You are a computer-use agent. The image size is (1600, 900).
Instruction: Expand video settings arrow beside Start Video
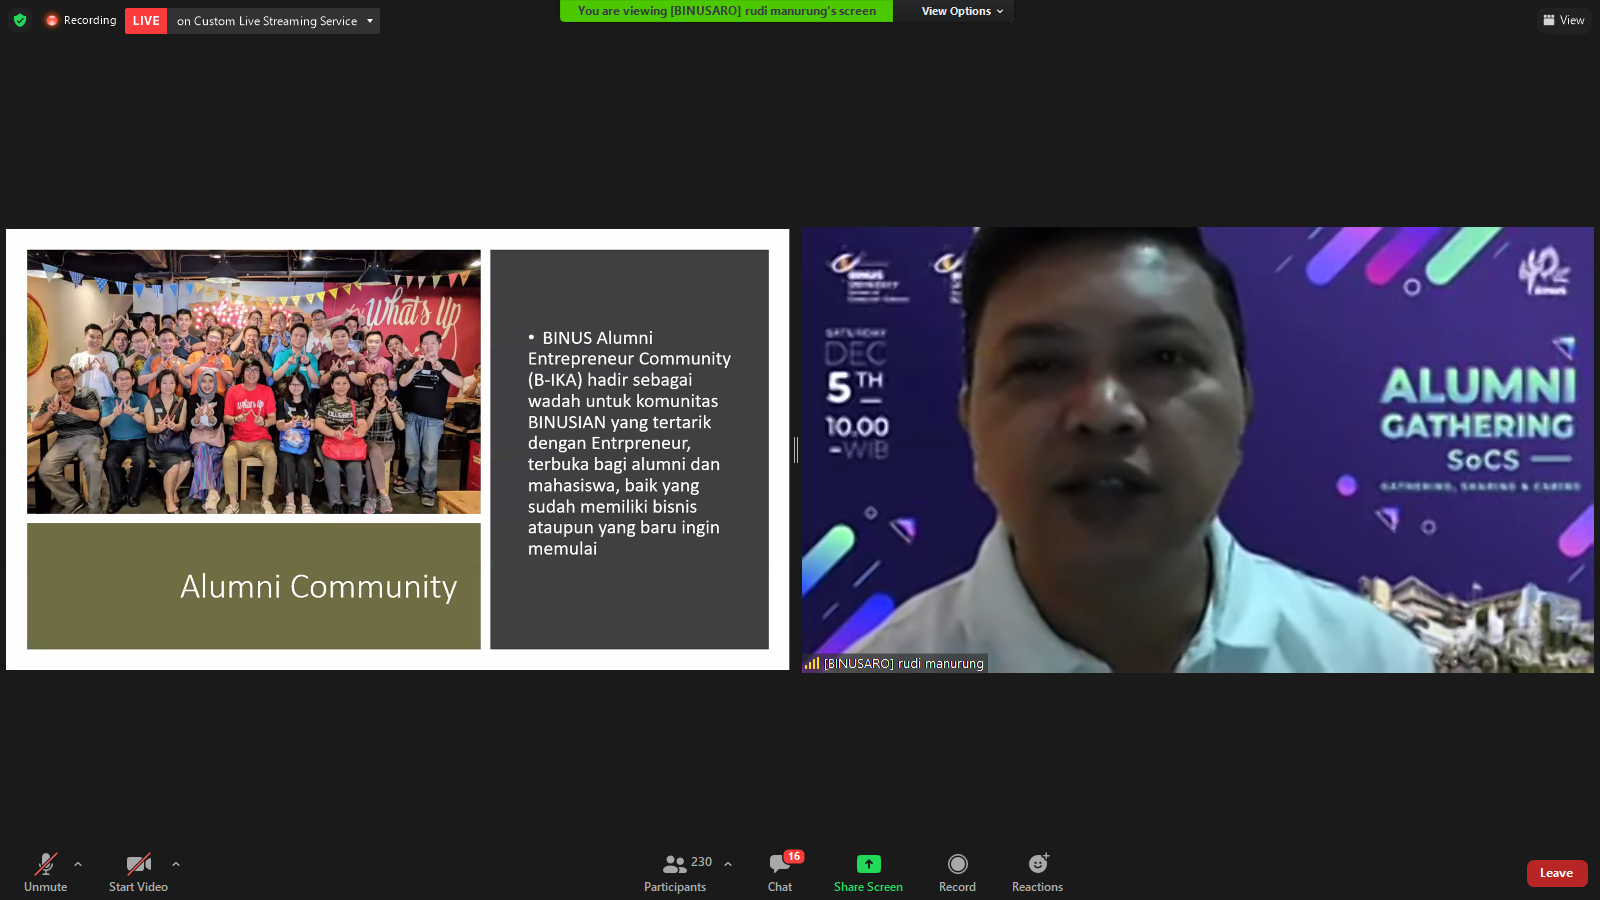[x=176, y=864]
